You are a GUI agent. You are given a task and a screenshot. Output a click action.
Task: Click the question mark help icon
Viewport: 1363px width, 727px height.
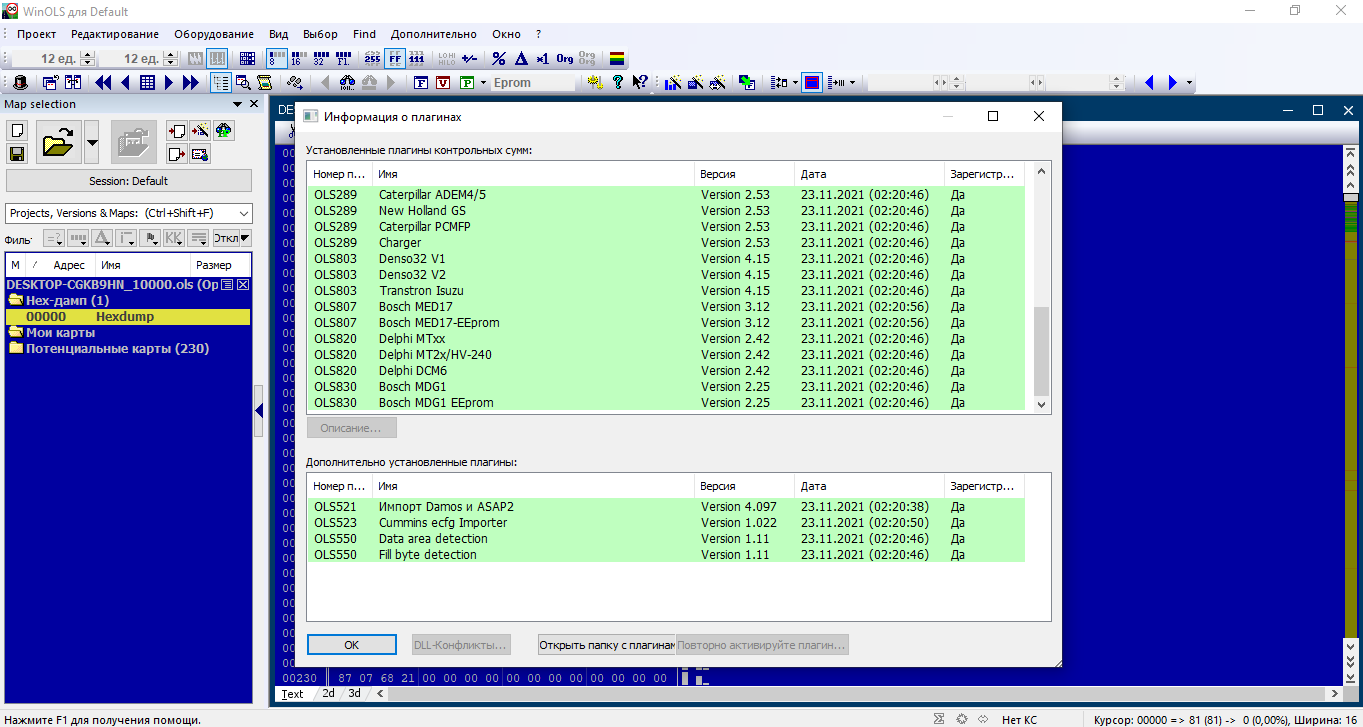click(x=618, y=83)
